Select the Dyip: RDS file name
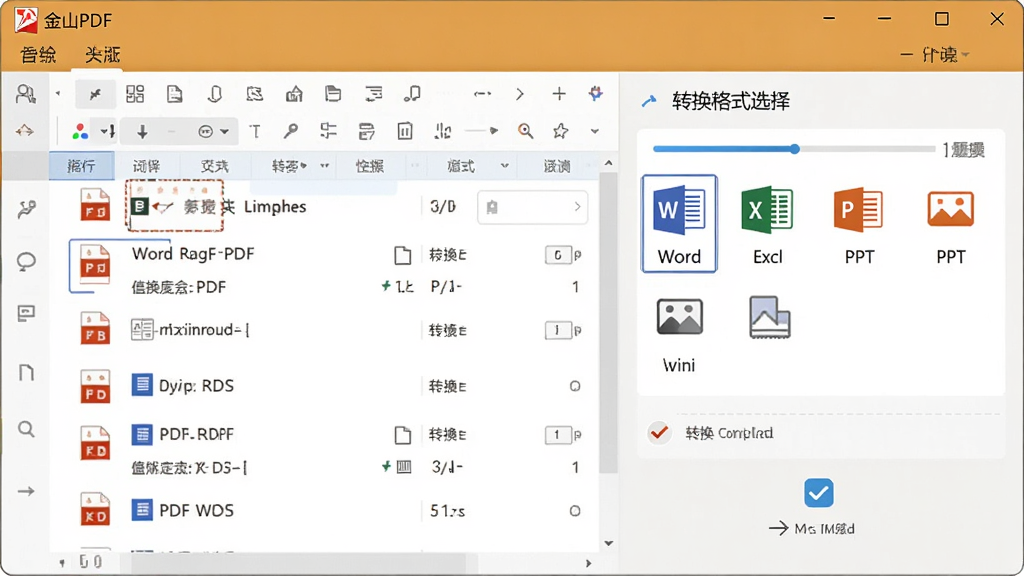The height and width of the screenshot is (576, 1024). tap(197, 386)
